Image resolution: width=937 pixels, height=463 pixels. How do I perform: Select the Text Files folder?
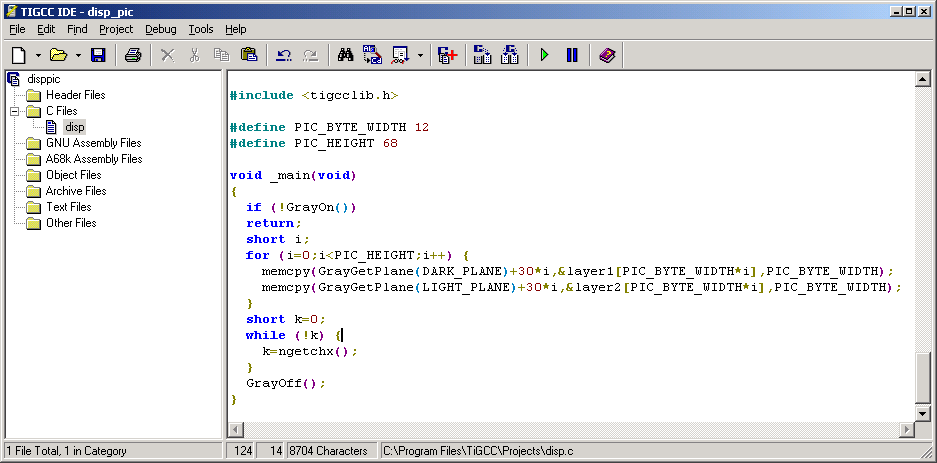[69, 207]
